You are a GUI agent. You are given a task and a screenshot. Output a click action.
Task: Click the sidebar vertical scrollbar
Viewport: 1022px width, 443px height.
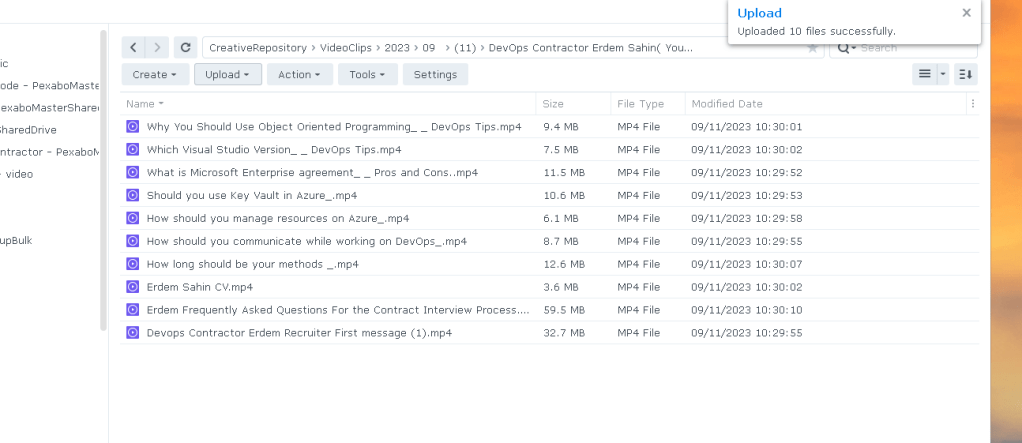(103, 180)
